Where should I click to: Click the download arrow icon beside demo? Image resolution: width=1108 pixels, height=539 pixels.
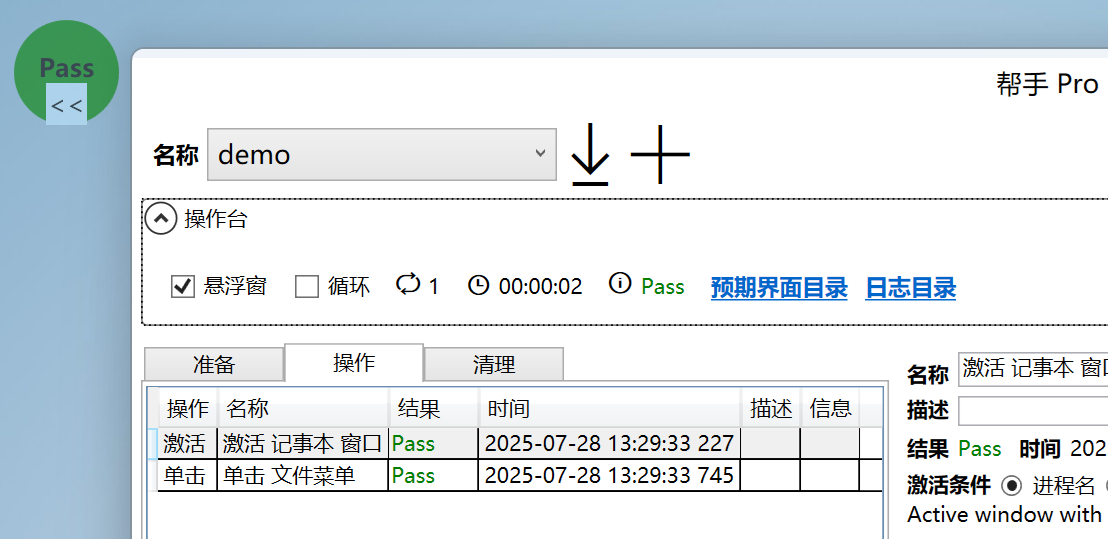click(x=590, y=154)
